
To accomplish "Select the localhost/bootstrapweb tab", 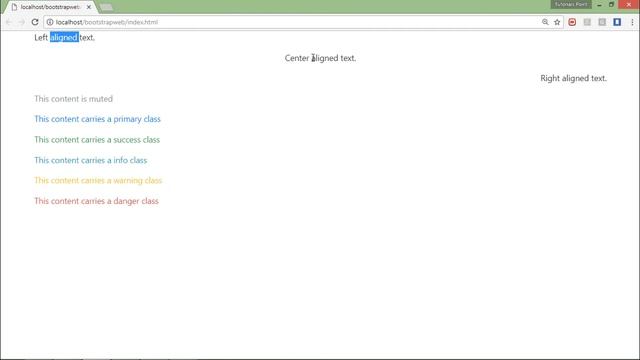I will click(x=50, y=7).
